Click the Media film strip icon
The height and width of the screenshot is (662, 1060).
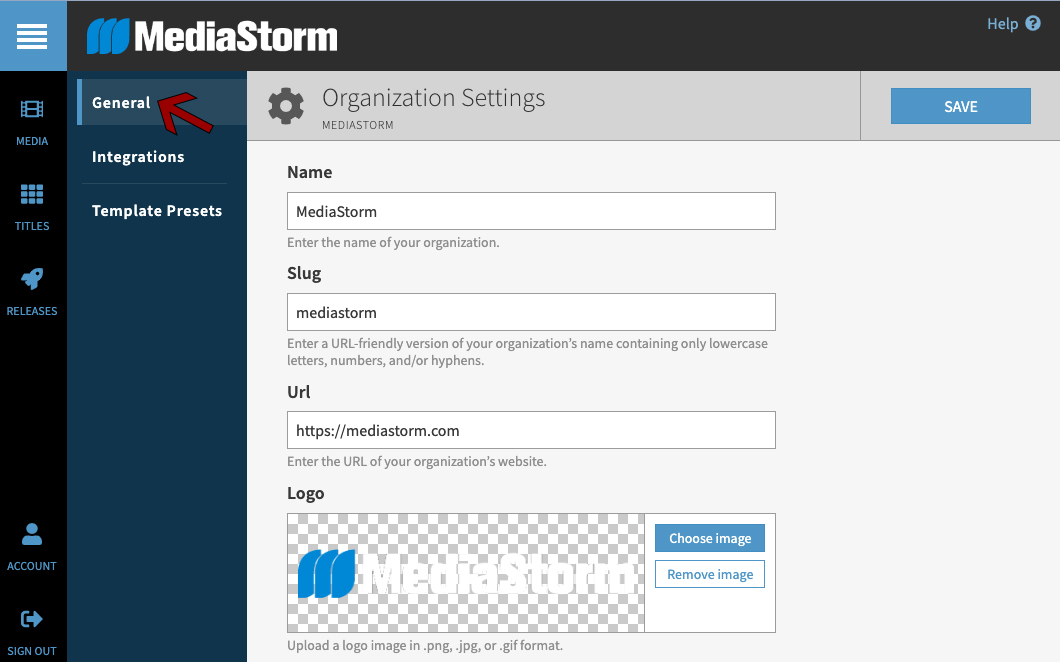click(x=32, y=110)
